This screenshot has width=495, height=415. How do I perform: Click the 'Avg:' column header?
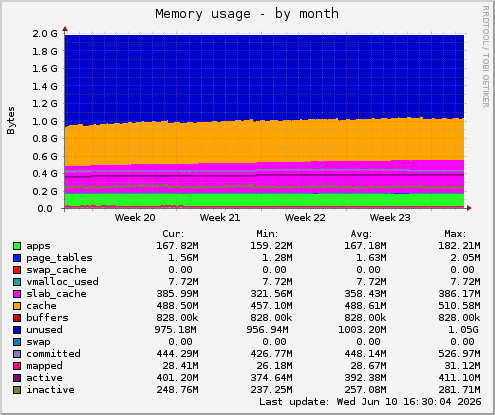(x=361, y=234)
